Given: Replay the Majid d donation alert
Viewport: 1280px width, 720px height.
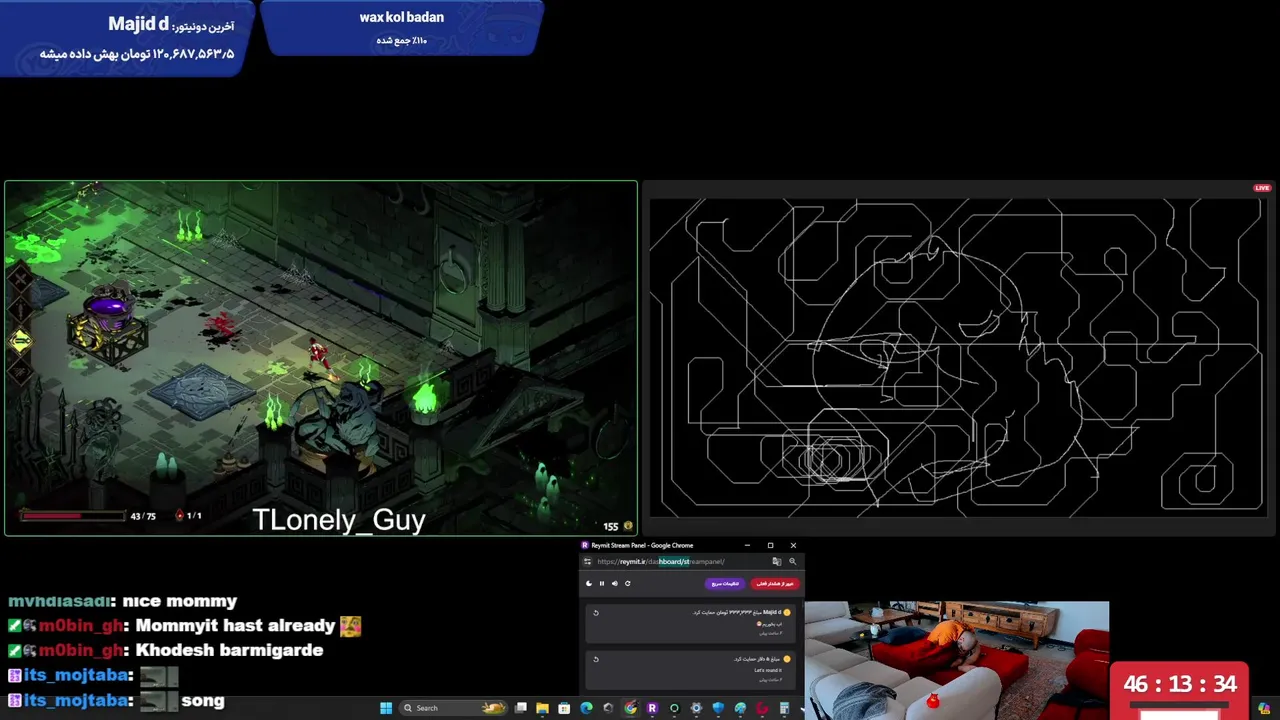Looking at the screenshot, I should click(596, 613).
